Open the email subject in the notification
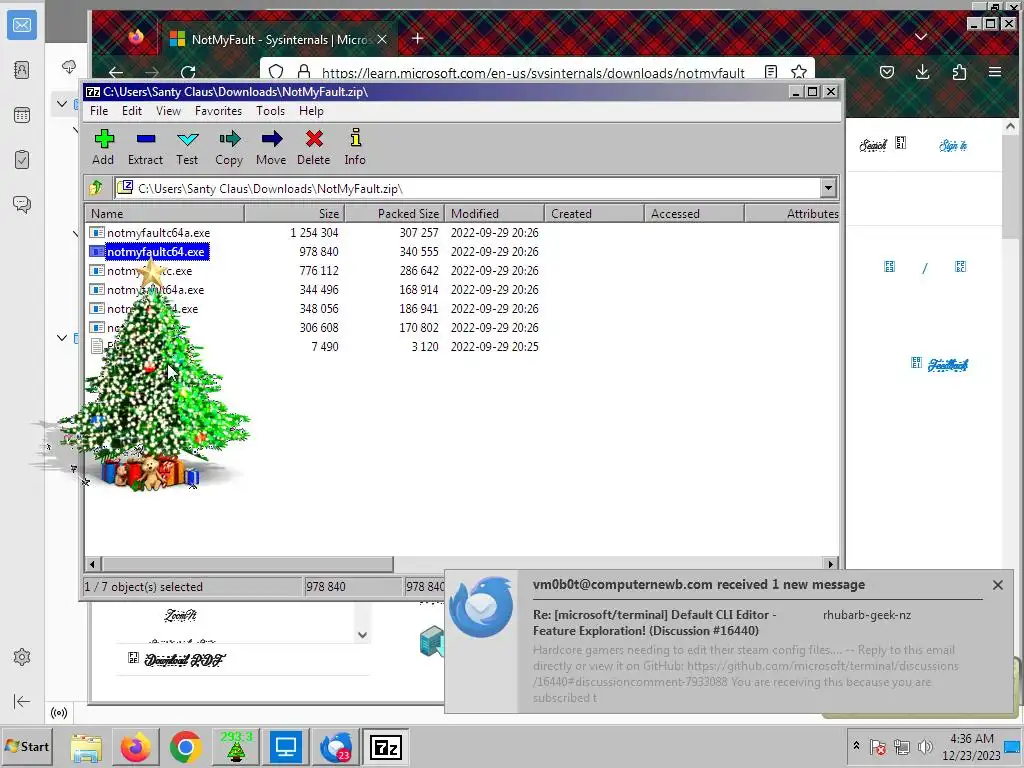The image size is (1024, 768). (654, 622)
